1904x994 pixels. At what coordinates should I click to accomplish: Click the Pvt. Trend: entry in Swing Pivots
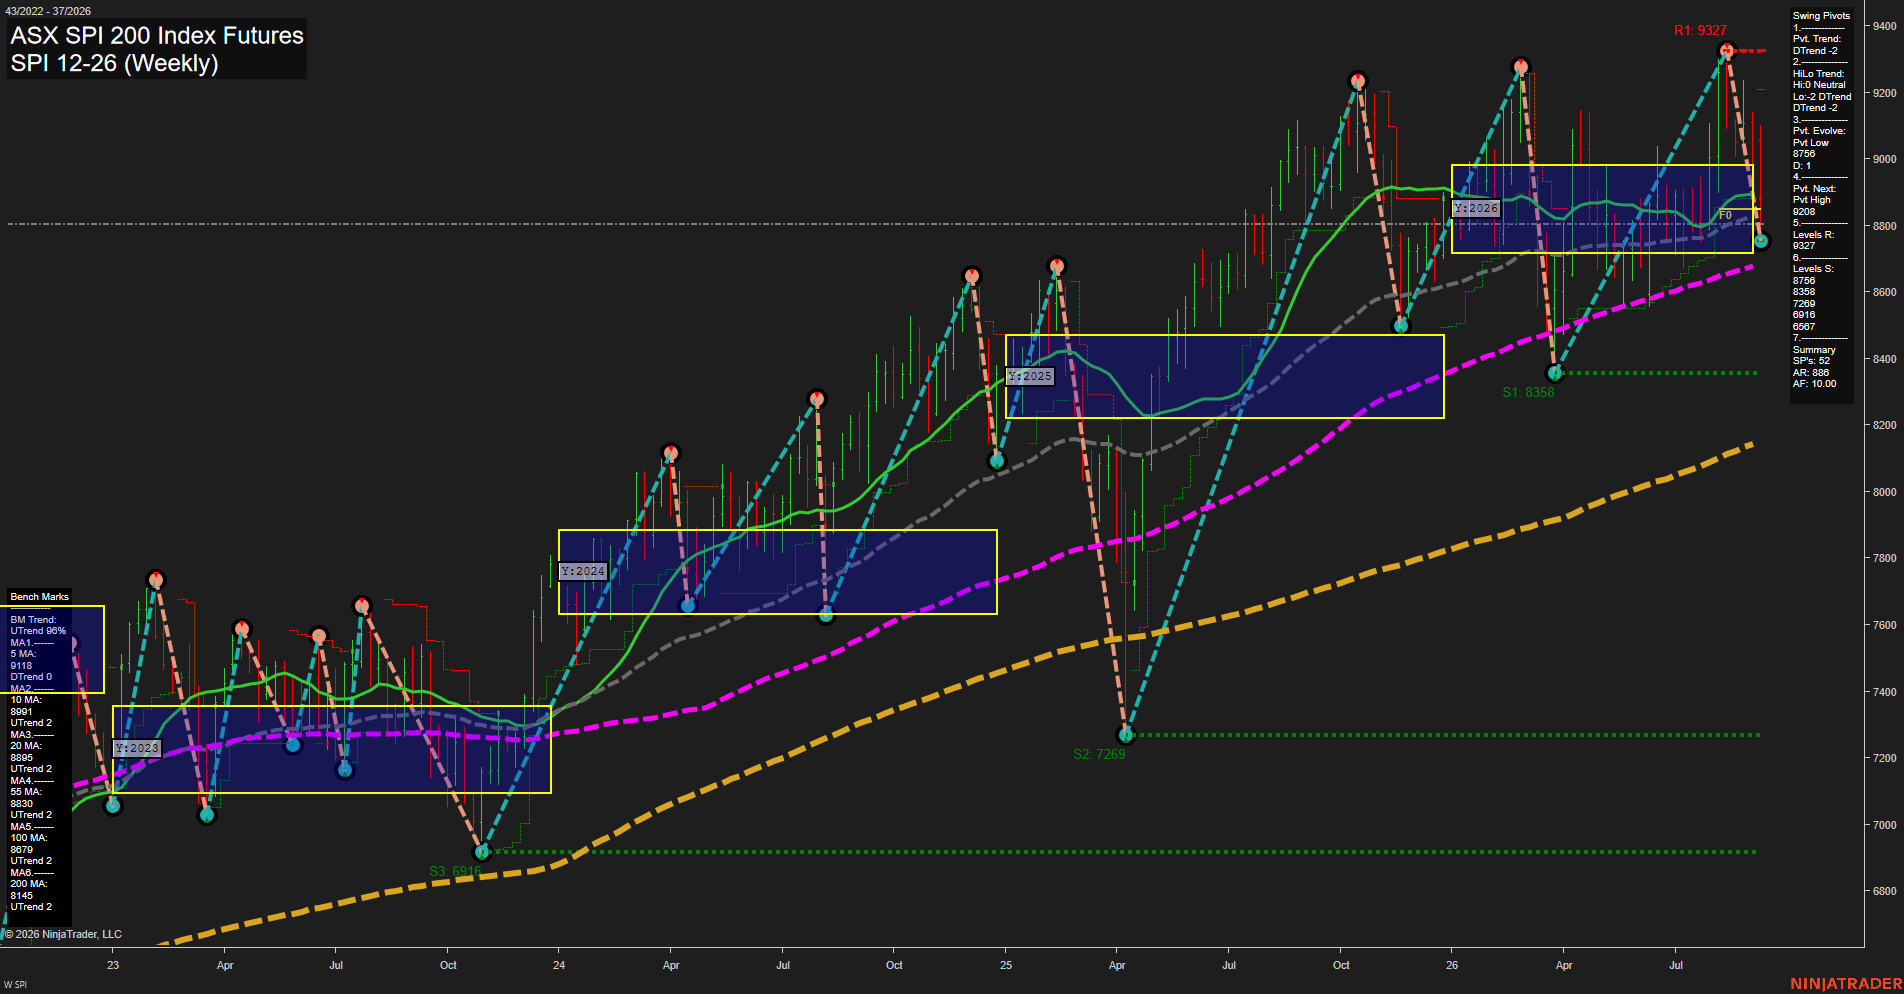[1816, 39]
